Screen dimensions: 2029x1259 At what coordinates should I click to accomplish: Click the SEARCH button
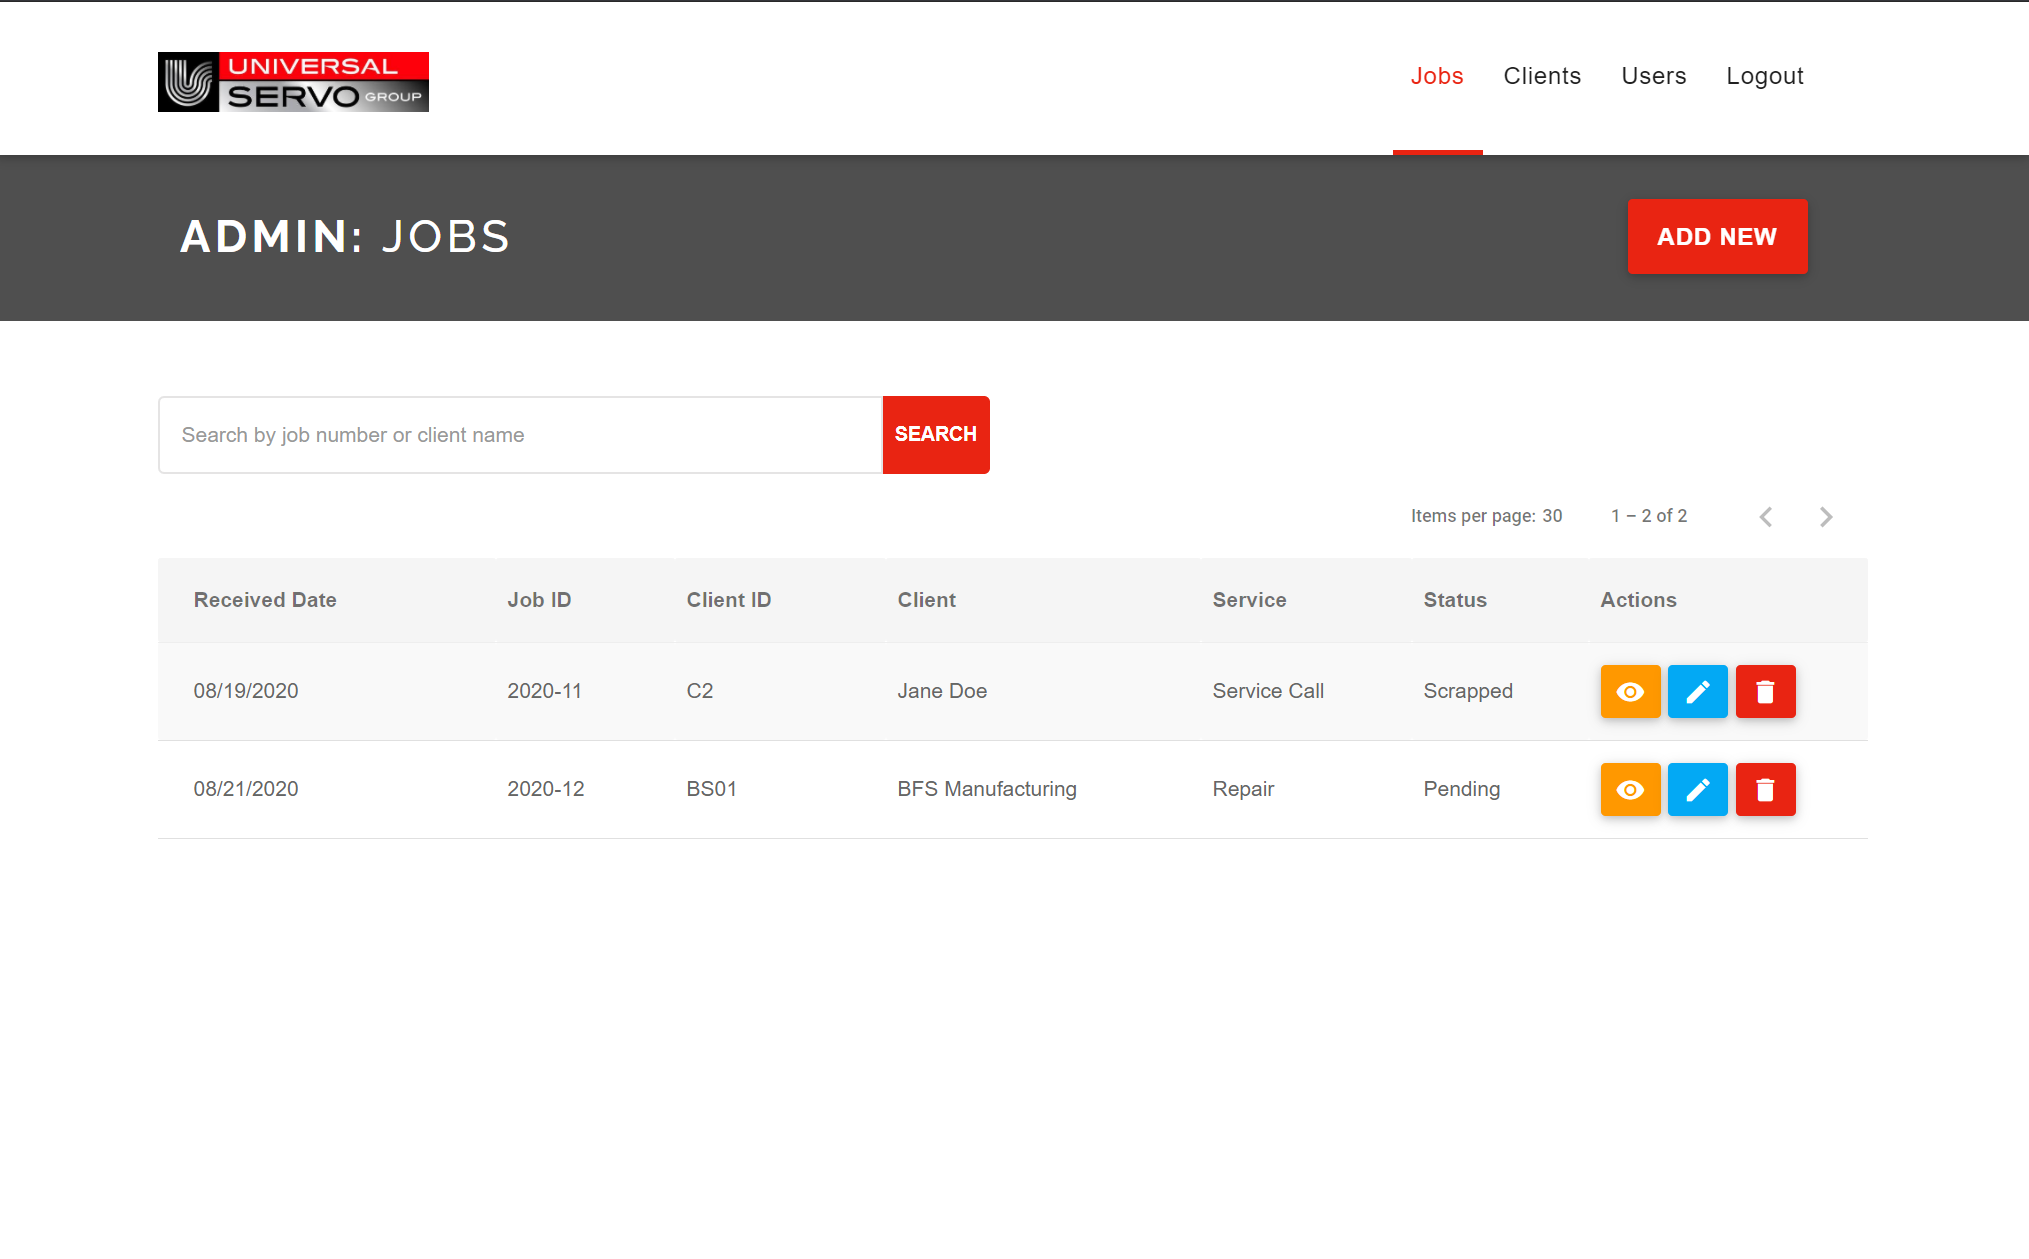pyautogui.click(x=936, y=434)
